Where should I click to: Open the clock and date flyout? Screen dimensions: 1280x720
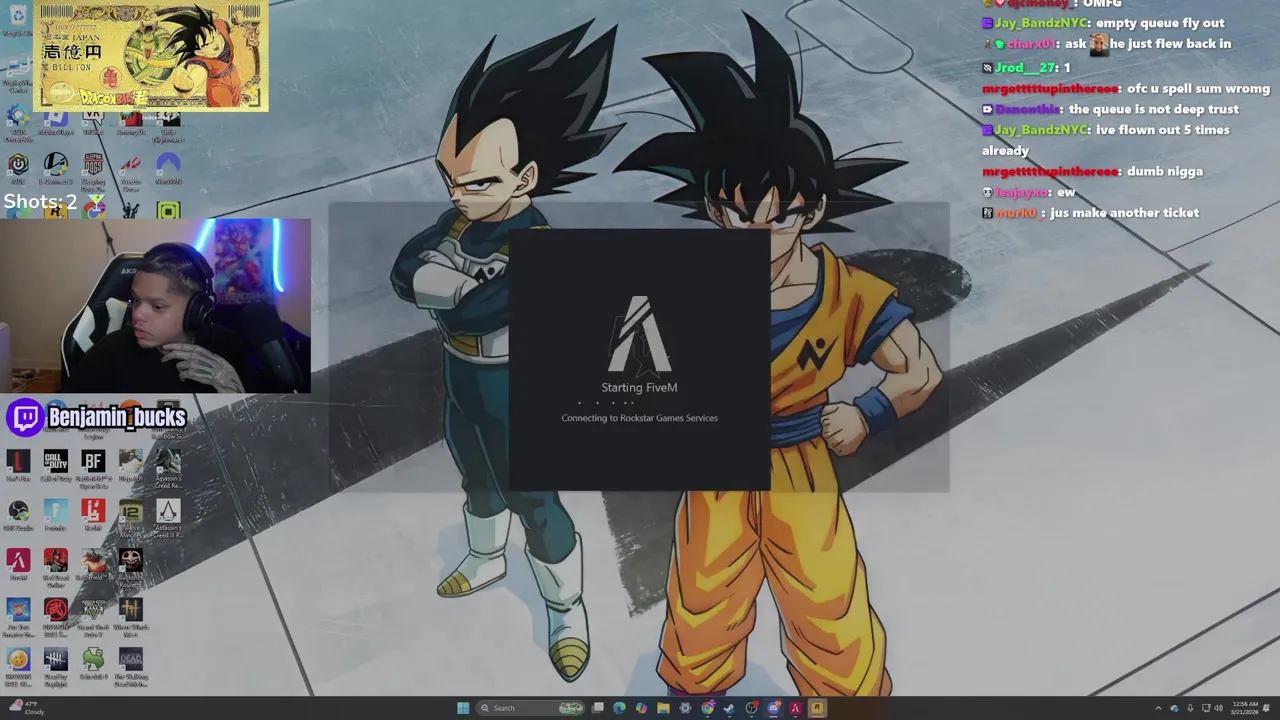click(x=1246, y=708)
